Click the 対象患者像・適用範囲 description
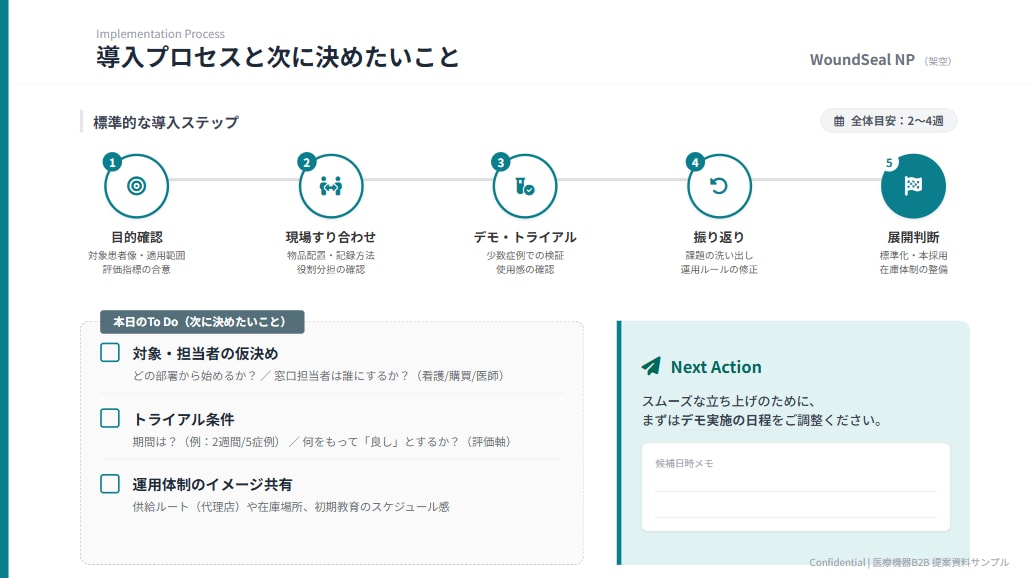Screen dimensions: 1032x578 coord(136,255)
